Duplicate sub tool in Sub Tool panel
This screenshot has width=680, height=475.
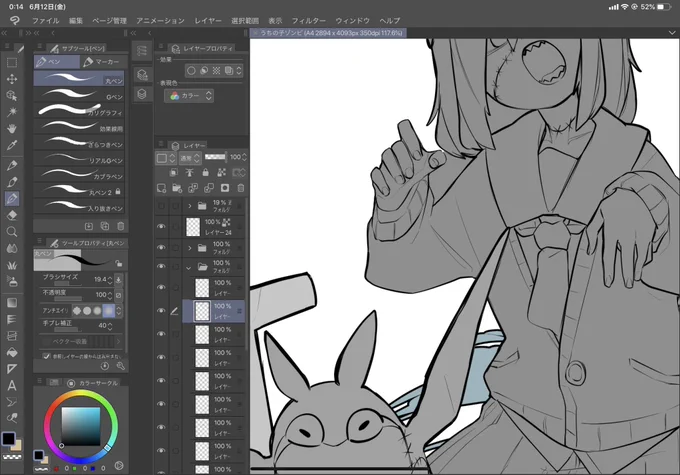tap(105, 226)
